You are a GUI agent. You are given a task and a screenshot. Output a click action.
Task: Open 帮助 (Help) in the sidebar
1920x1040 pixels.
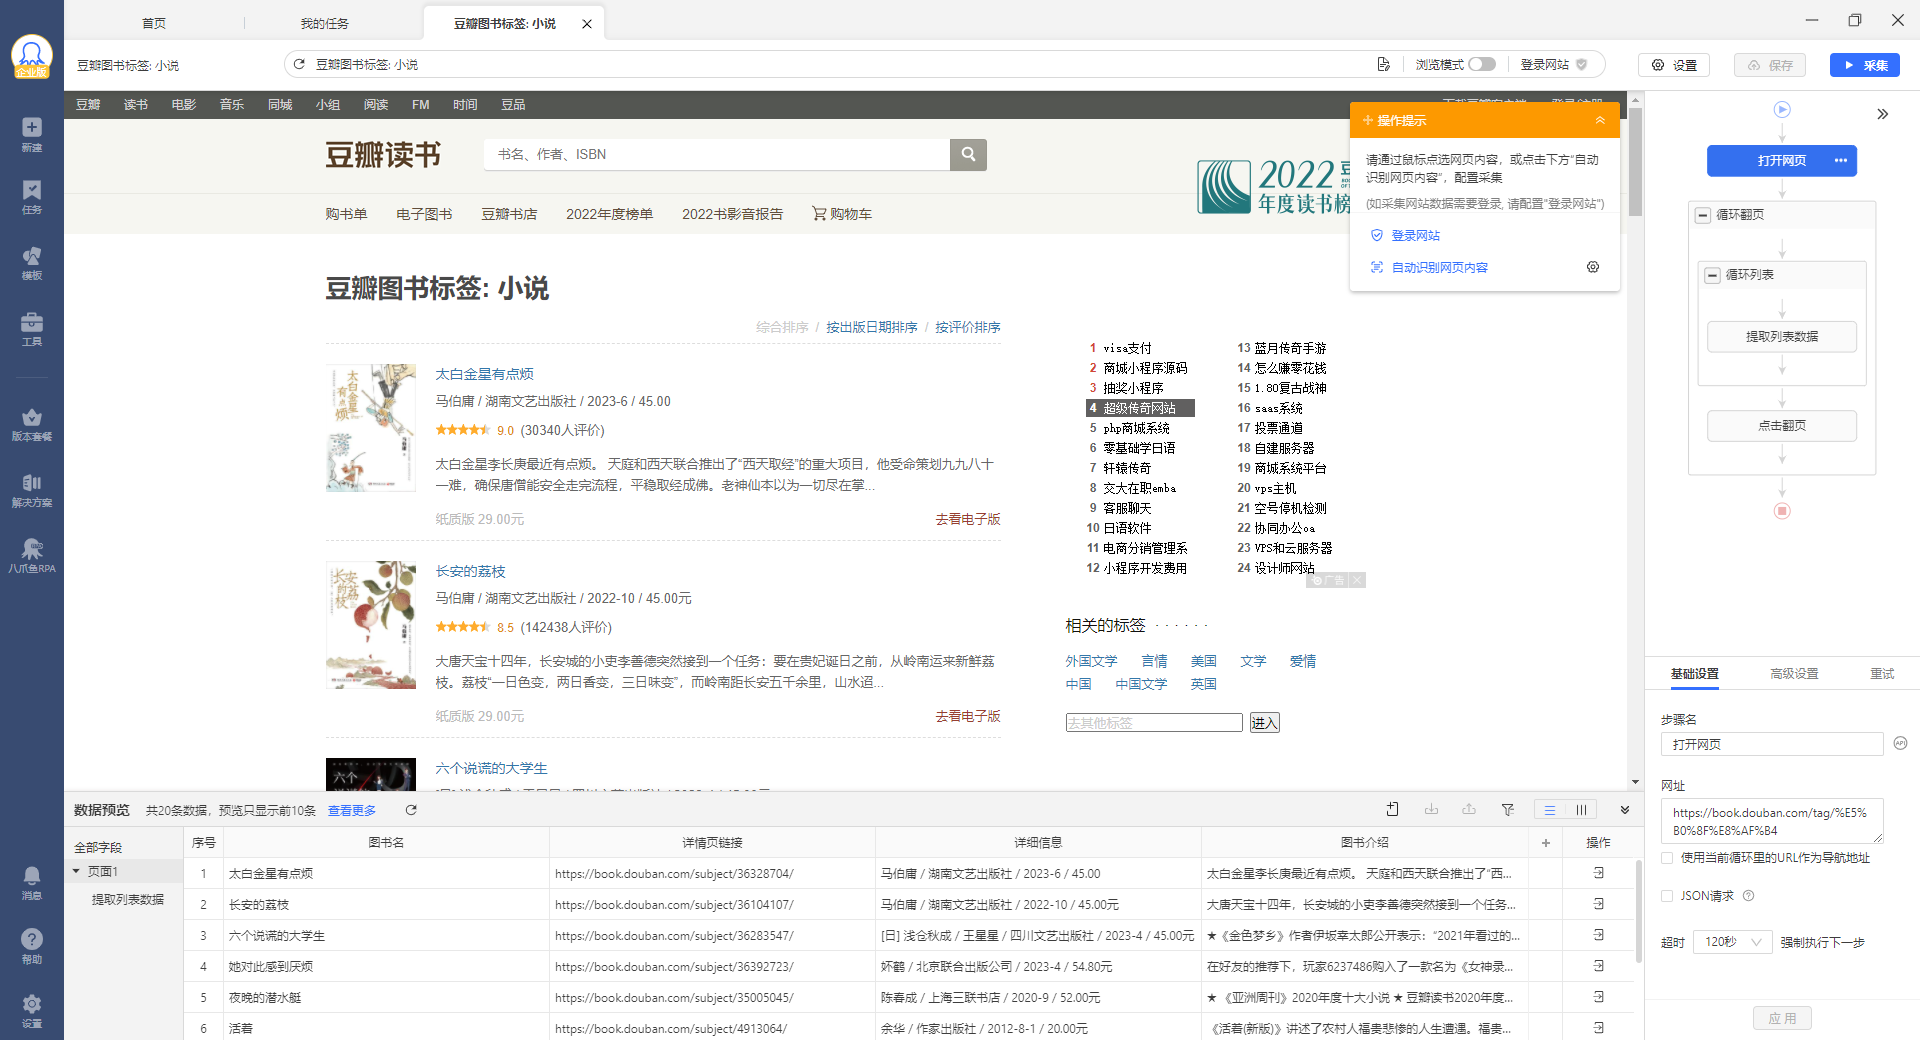[32, 946]
